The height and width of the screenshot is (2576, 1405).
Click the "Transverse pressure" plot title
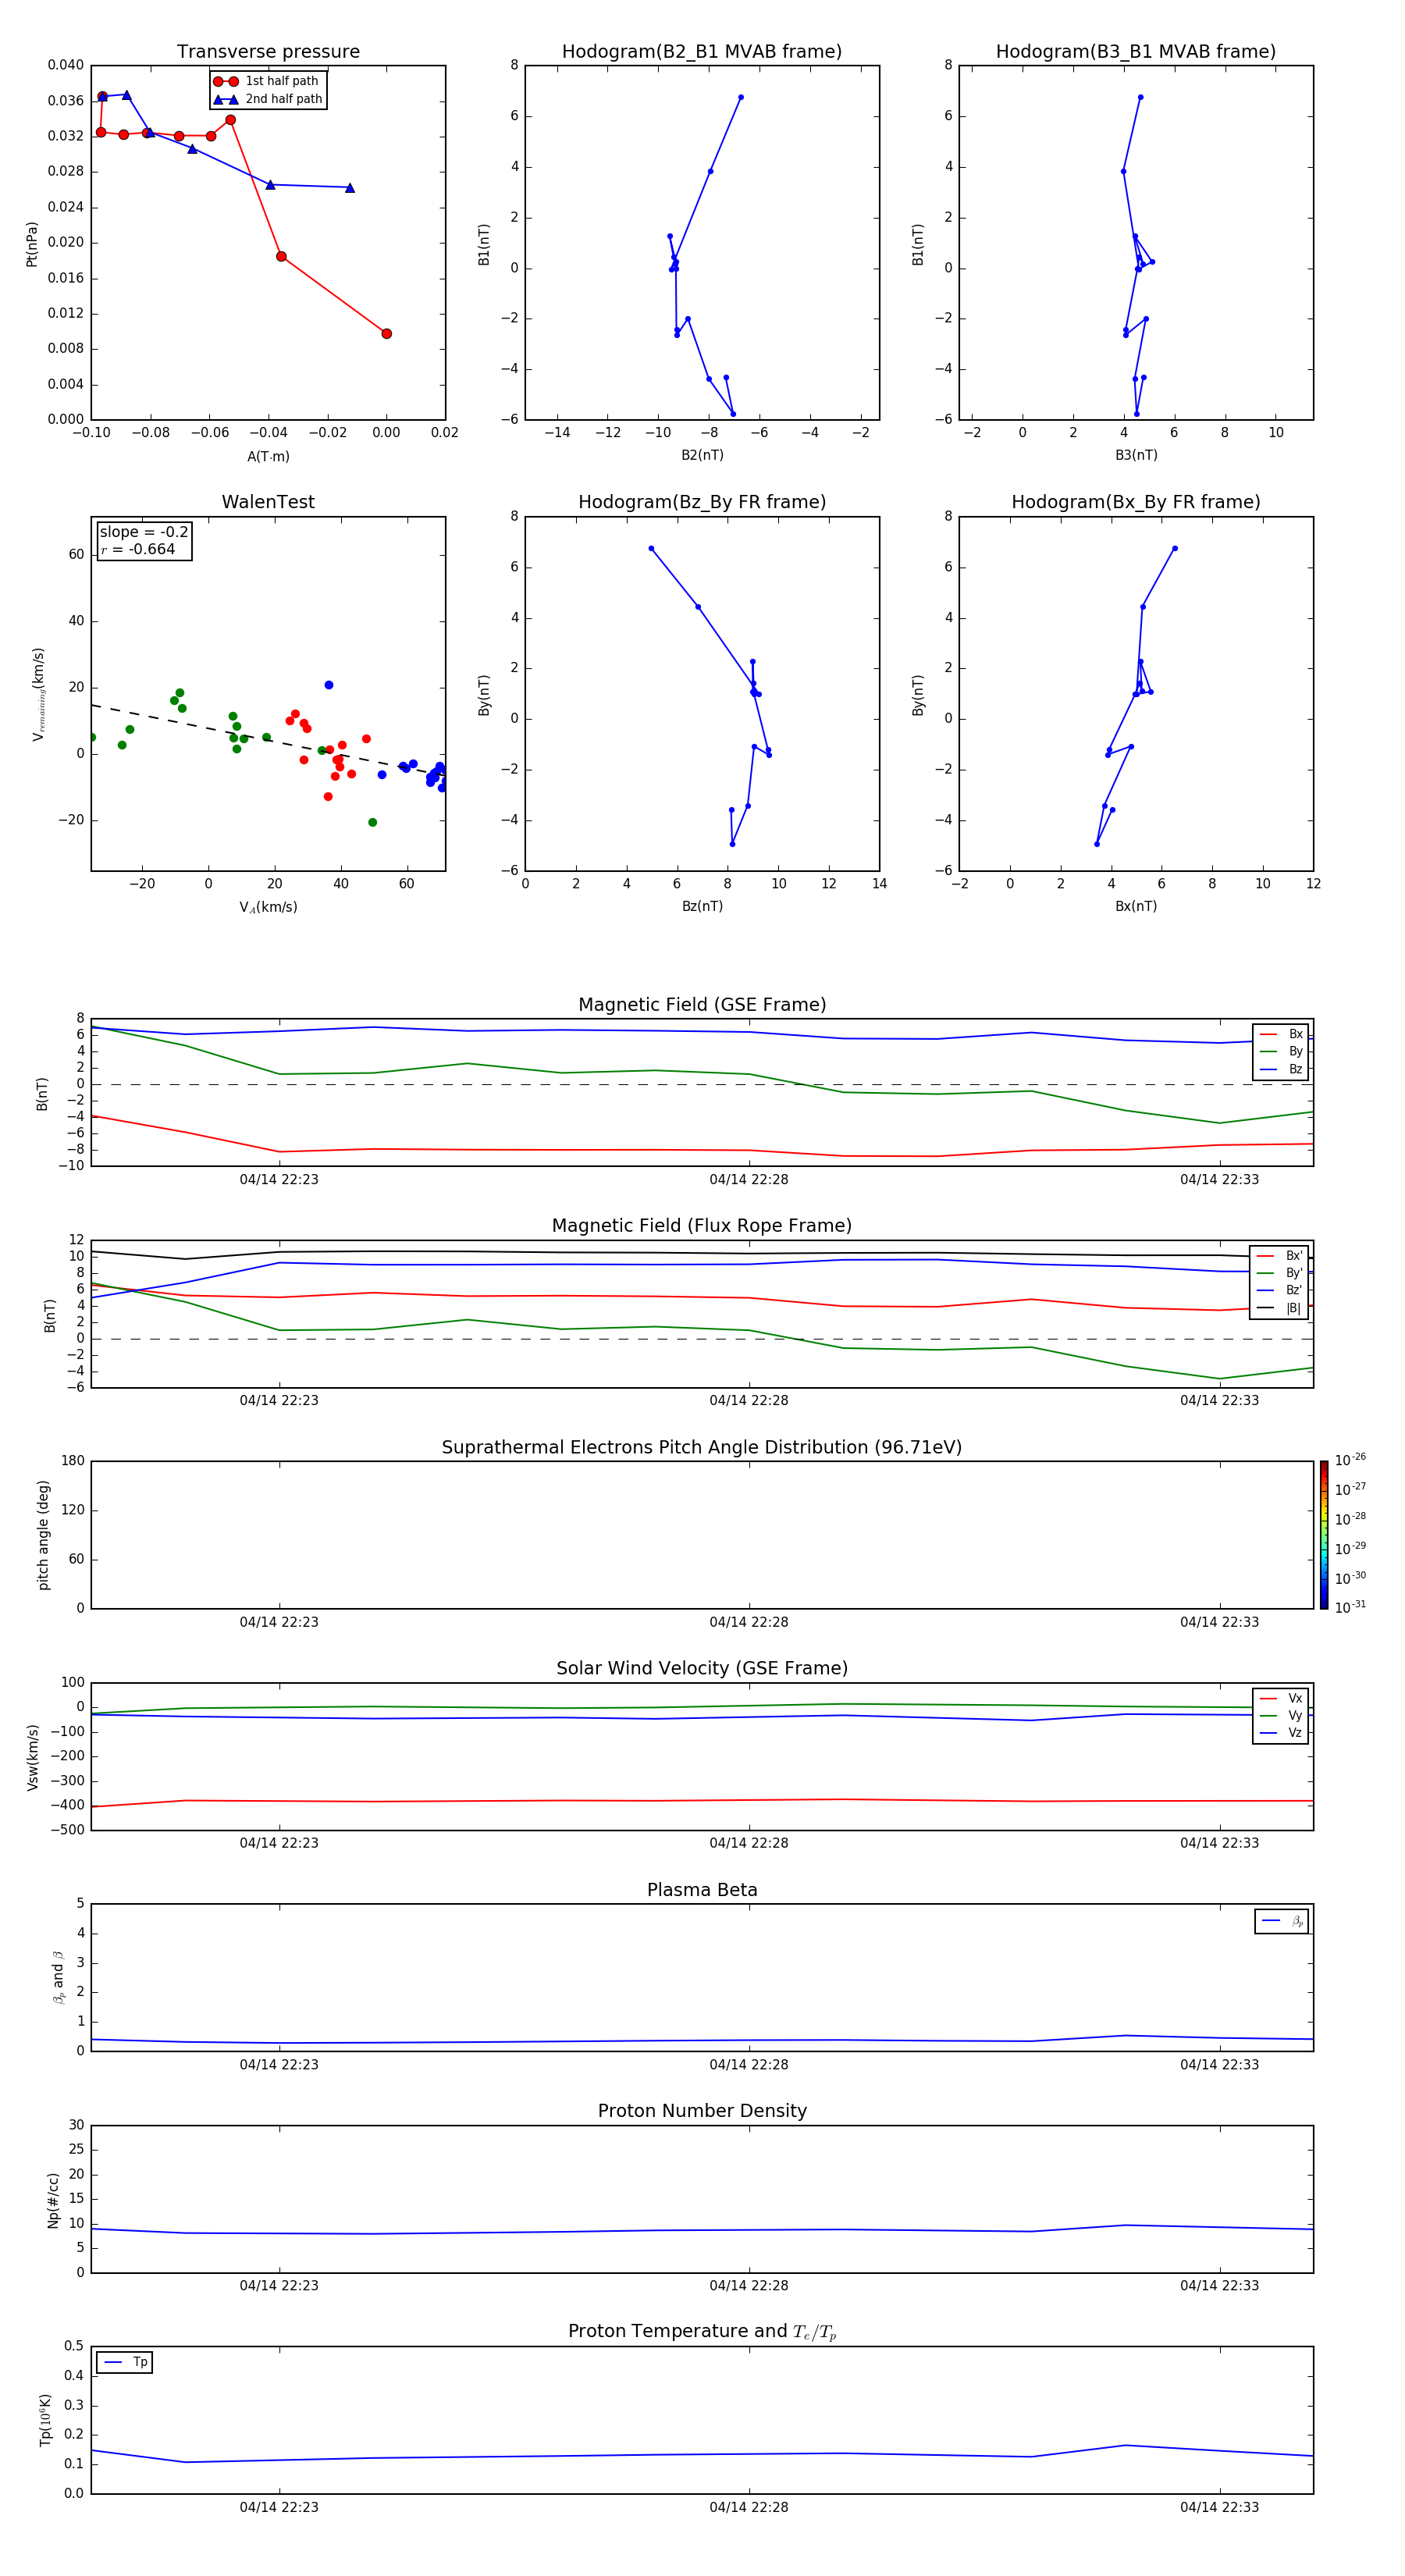[268, 52]
